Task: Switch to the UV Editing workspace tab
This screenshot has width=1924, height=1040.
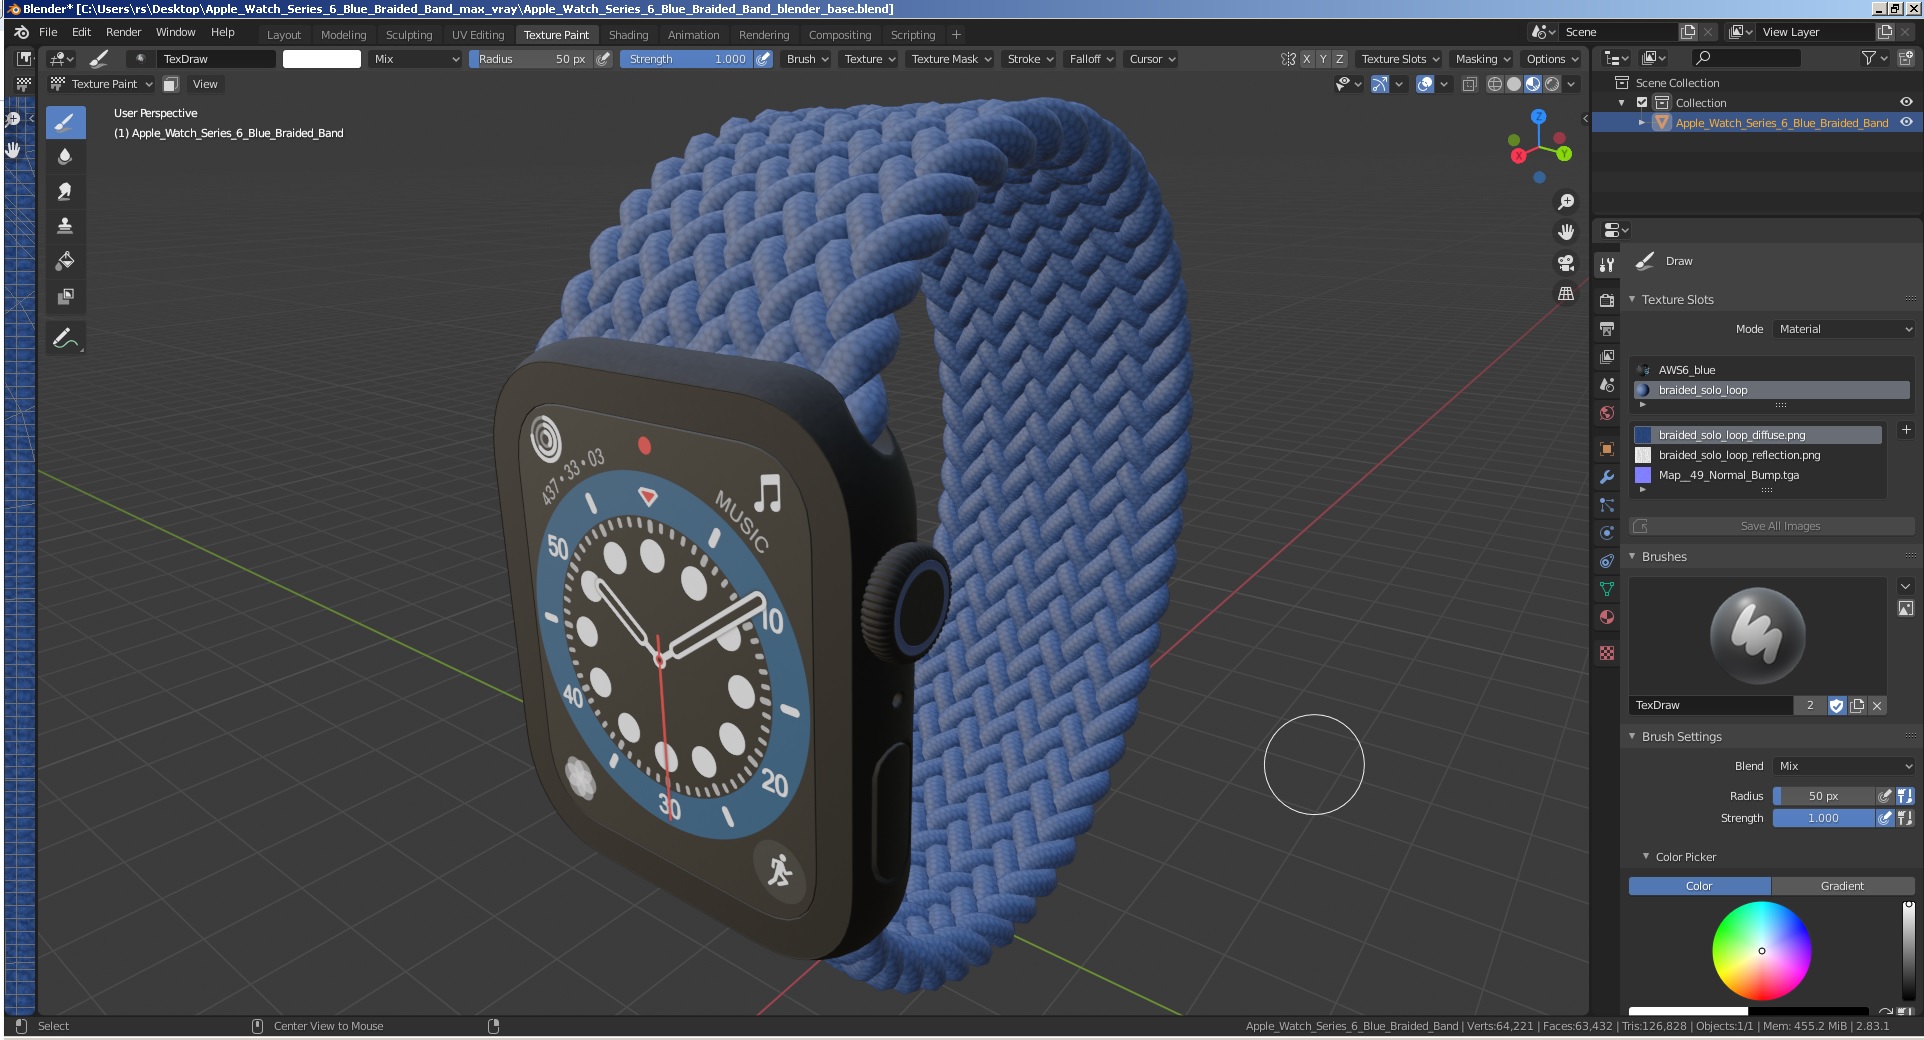Action: [x=478, y=34]
